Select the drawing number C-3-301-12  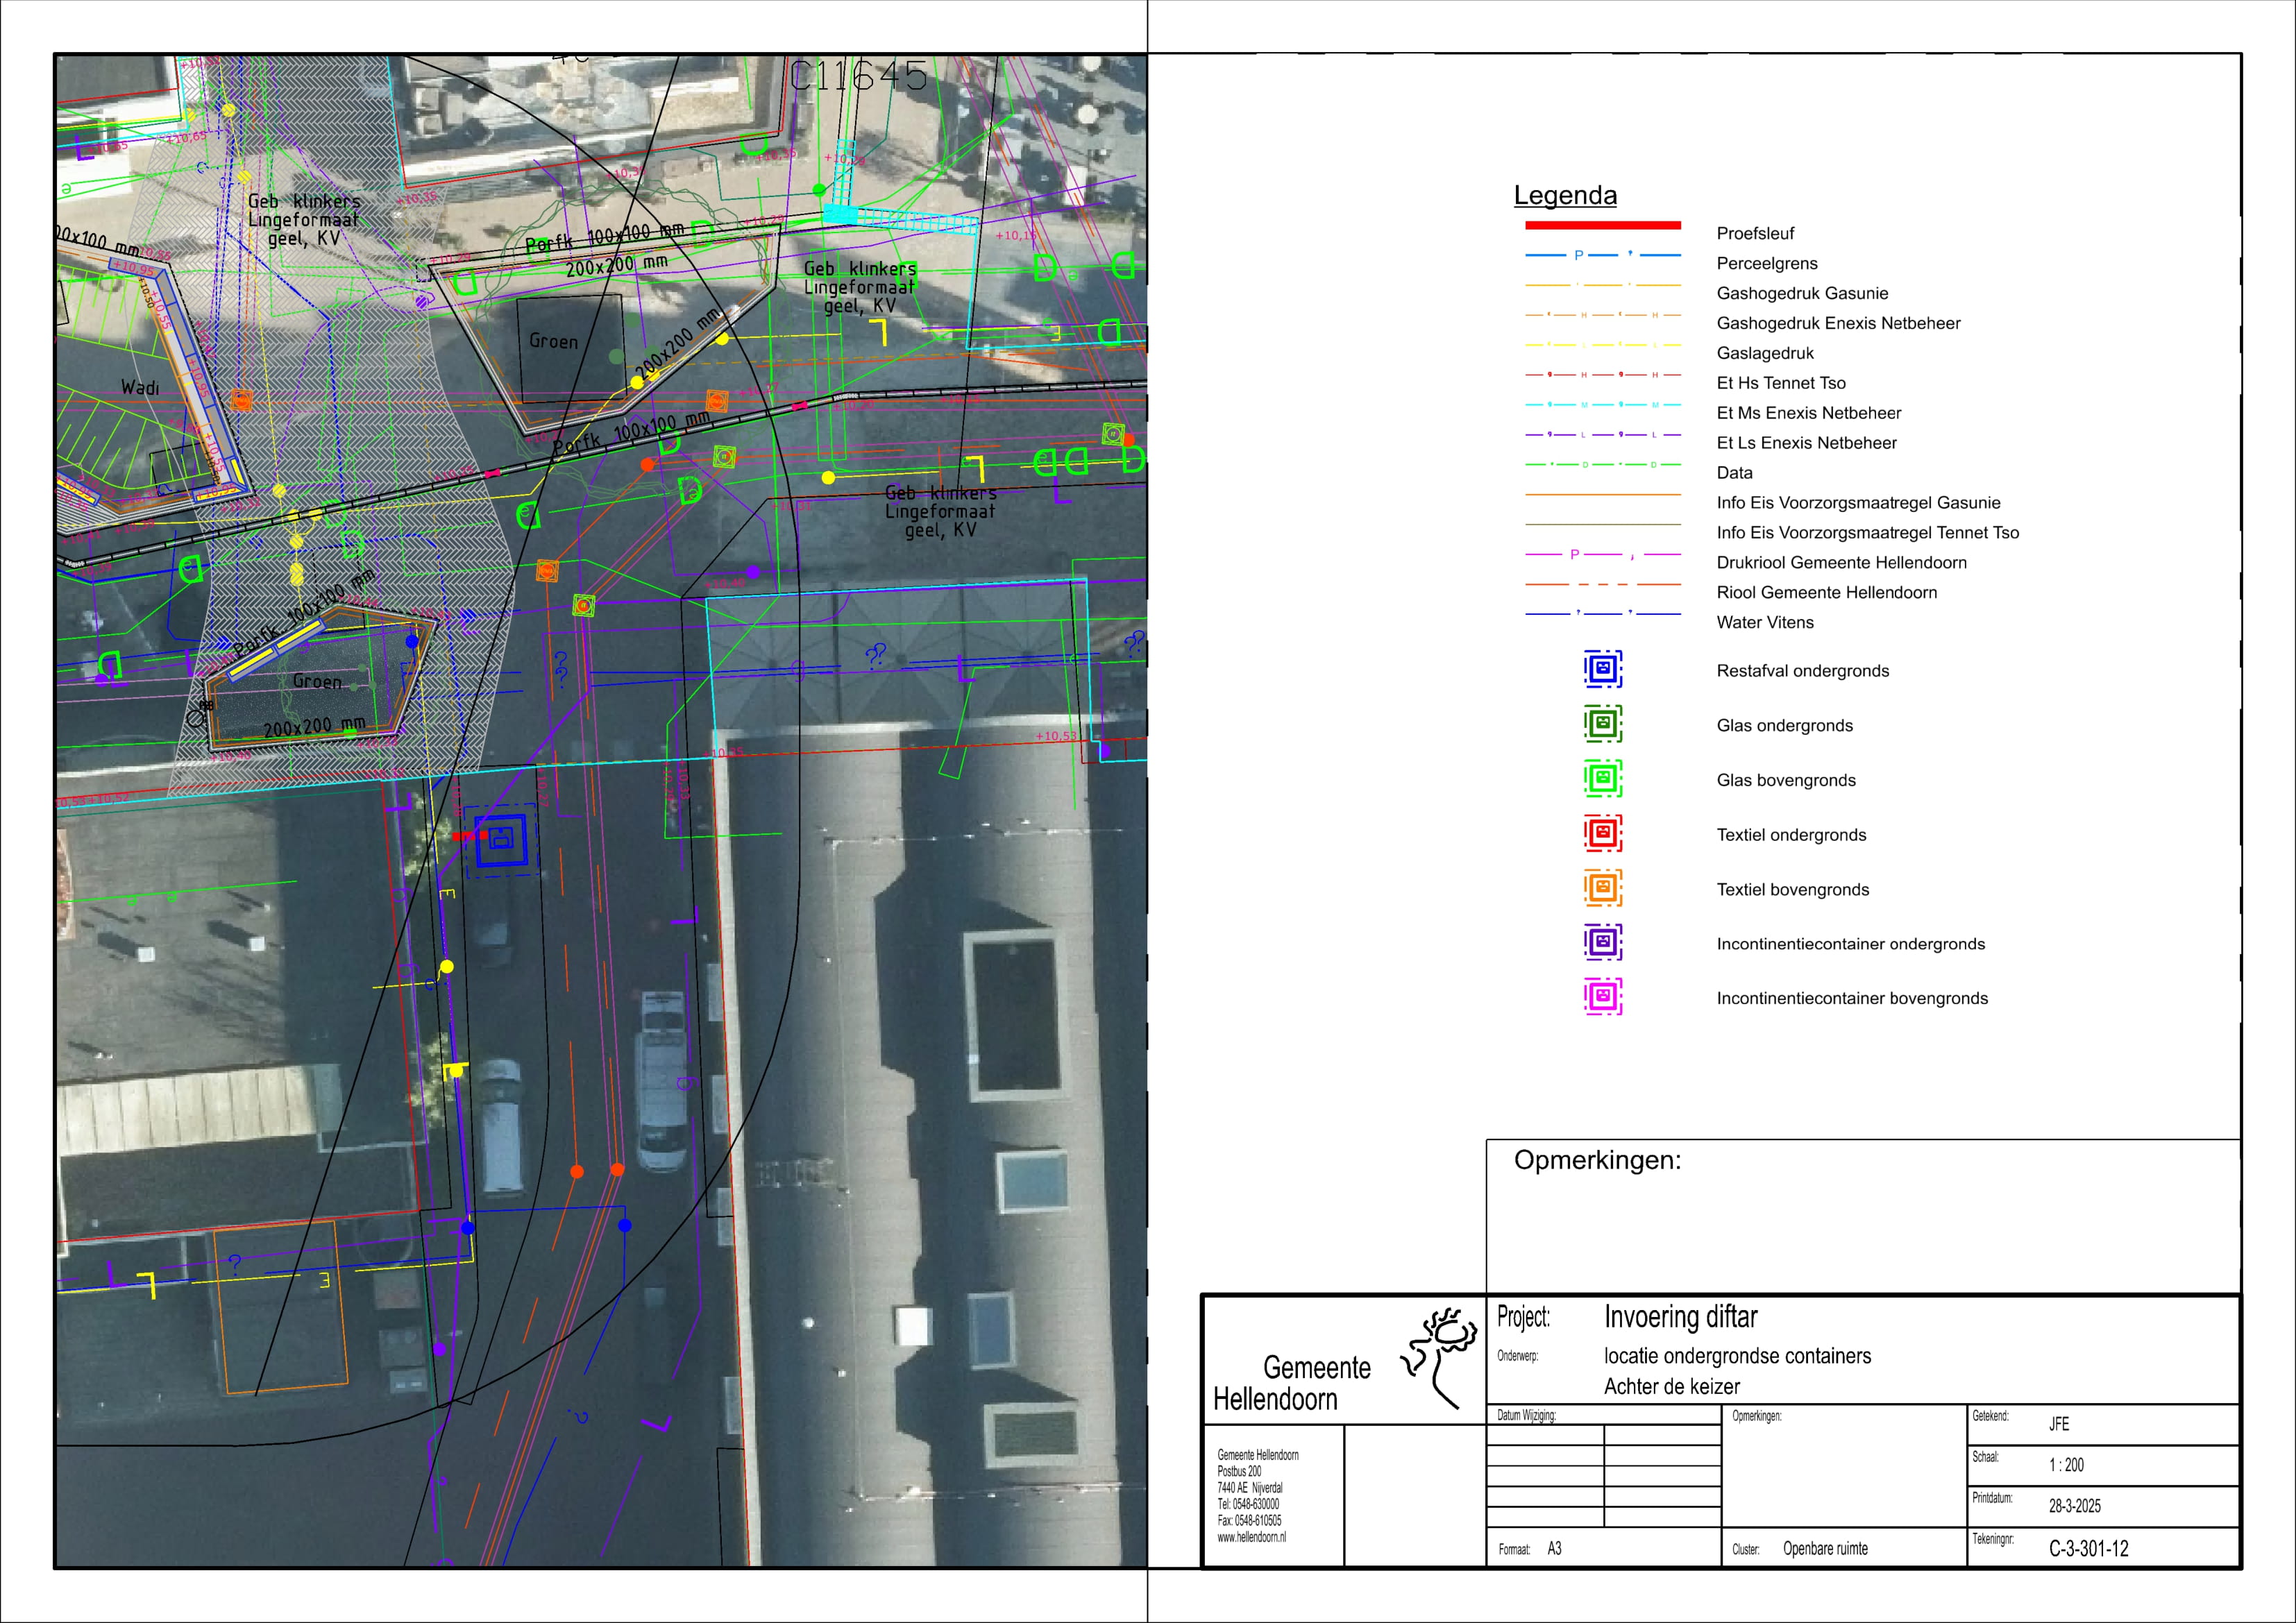point(2088,1549)
